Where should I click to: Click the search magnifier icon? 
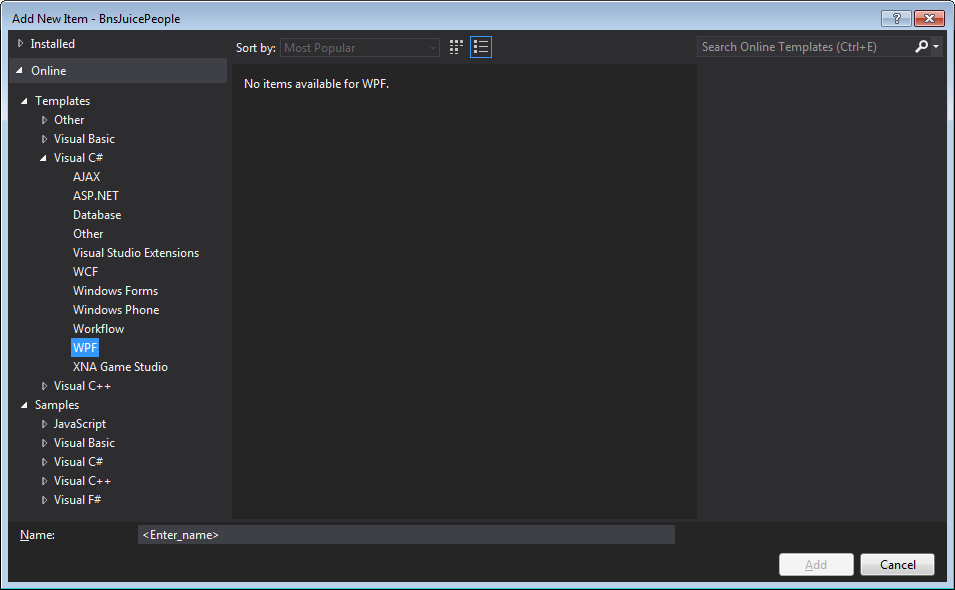[922, 47]
